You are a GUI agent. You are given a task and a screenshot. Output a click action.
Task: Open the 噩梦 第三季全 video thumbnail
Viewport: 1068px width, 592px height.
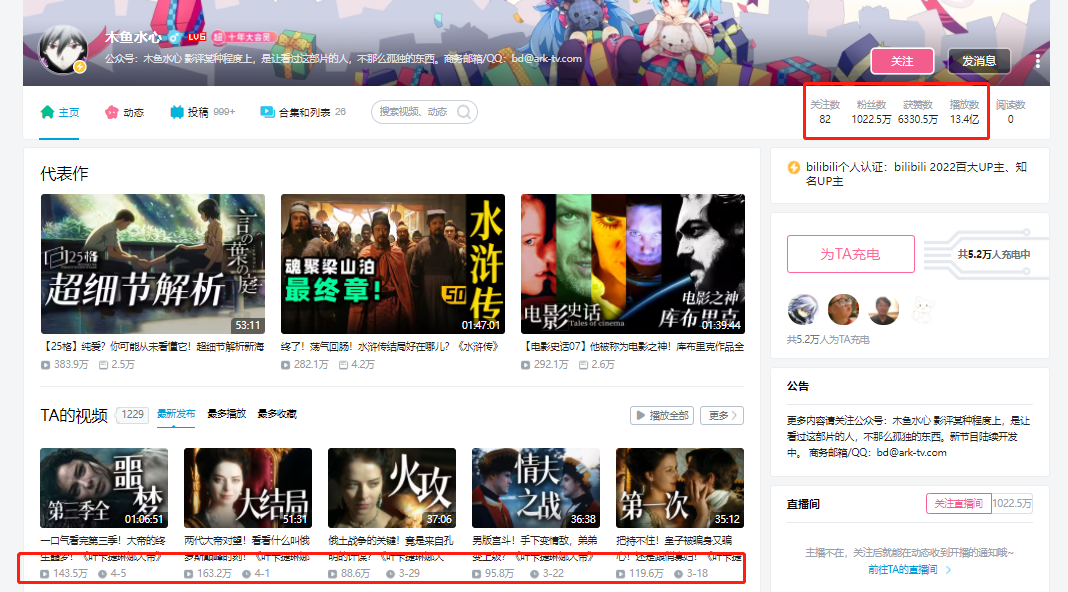[x=104, y=488]
